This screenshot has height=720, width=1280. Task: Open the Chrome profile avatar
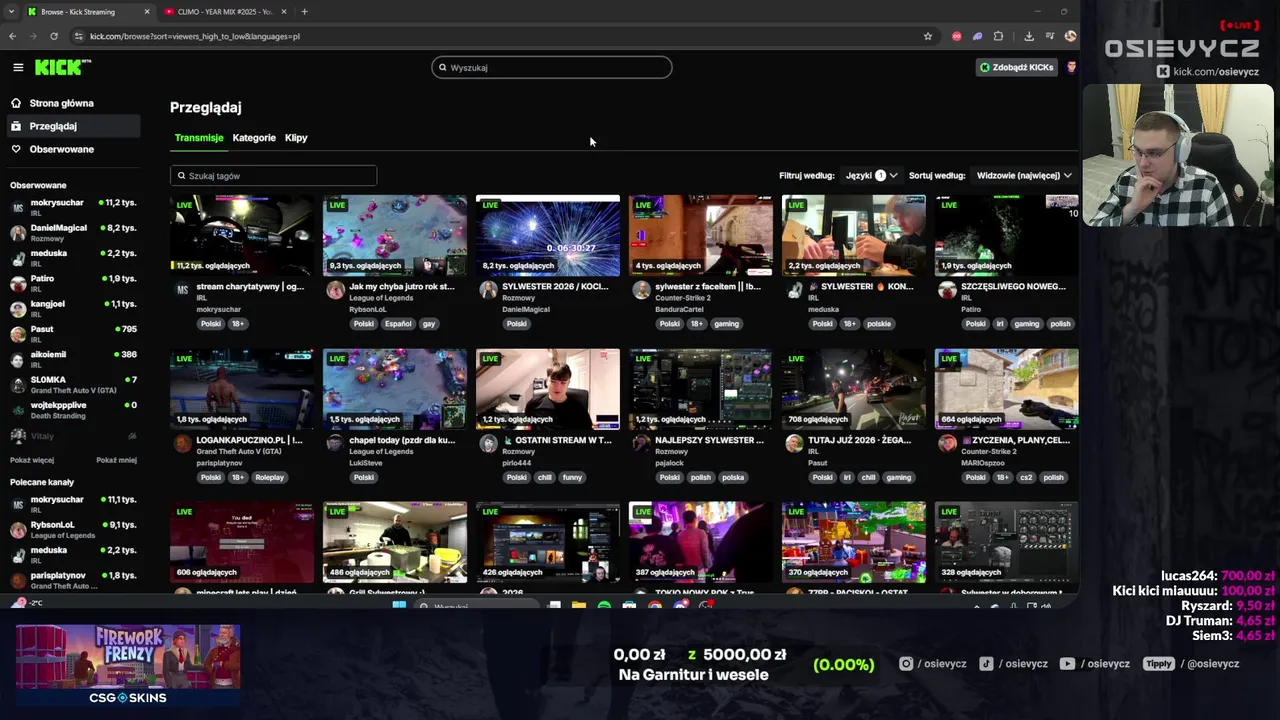coord(1070,36)
